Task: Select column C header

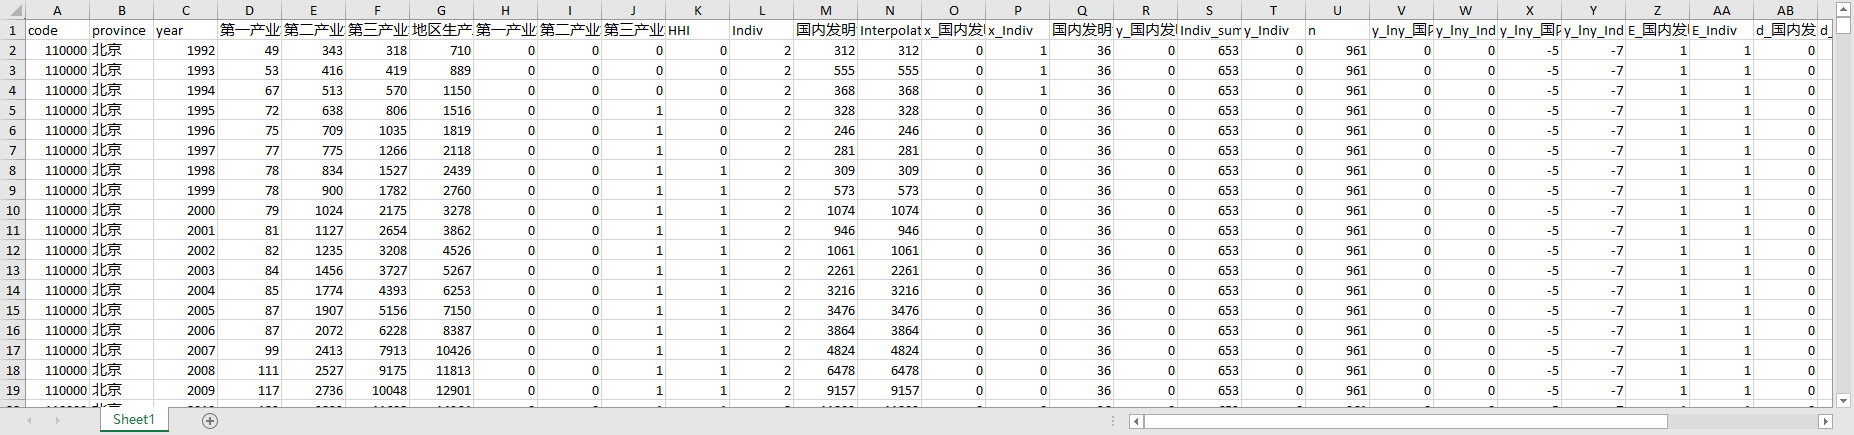Action: click(185, 10)
